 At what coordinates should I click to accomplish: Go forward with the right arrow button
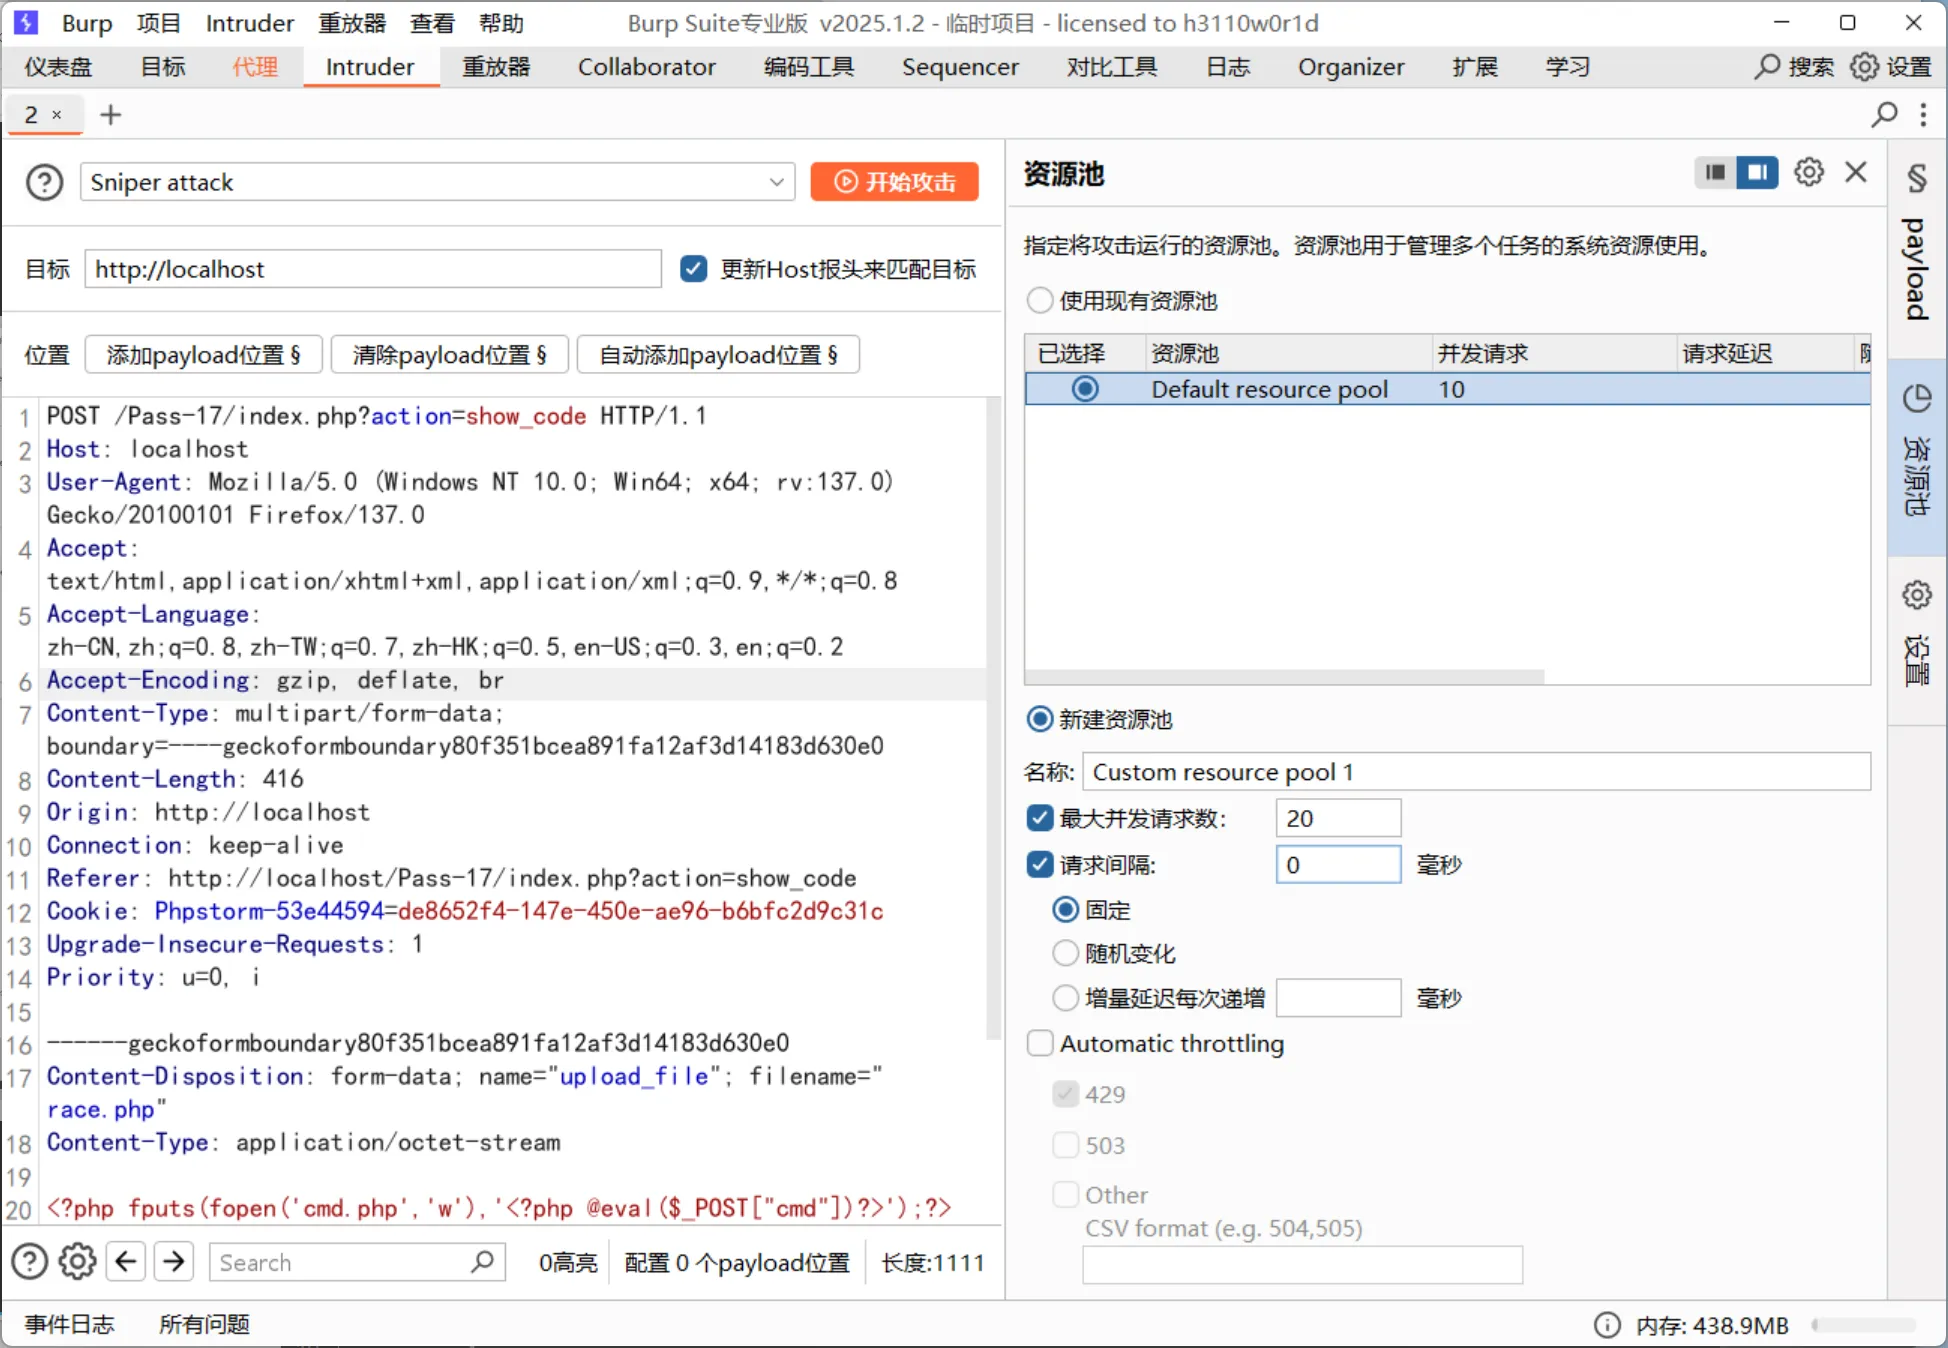[x=174, y=1262]
